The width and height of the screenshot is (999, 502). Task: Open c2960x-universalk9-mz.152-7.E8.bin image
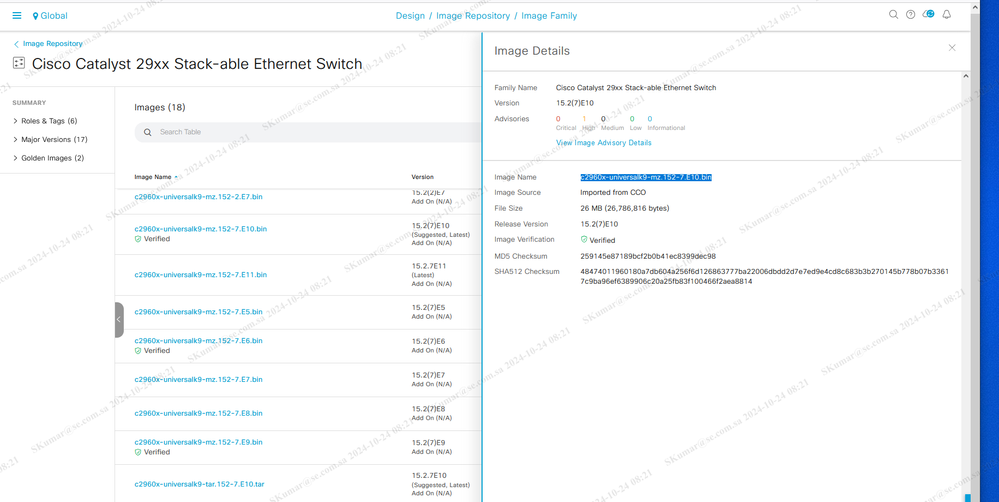198,413
